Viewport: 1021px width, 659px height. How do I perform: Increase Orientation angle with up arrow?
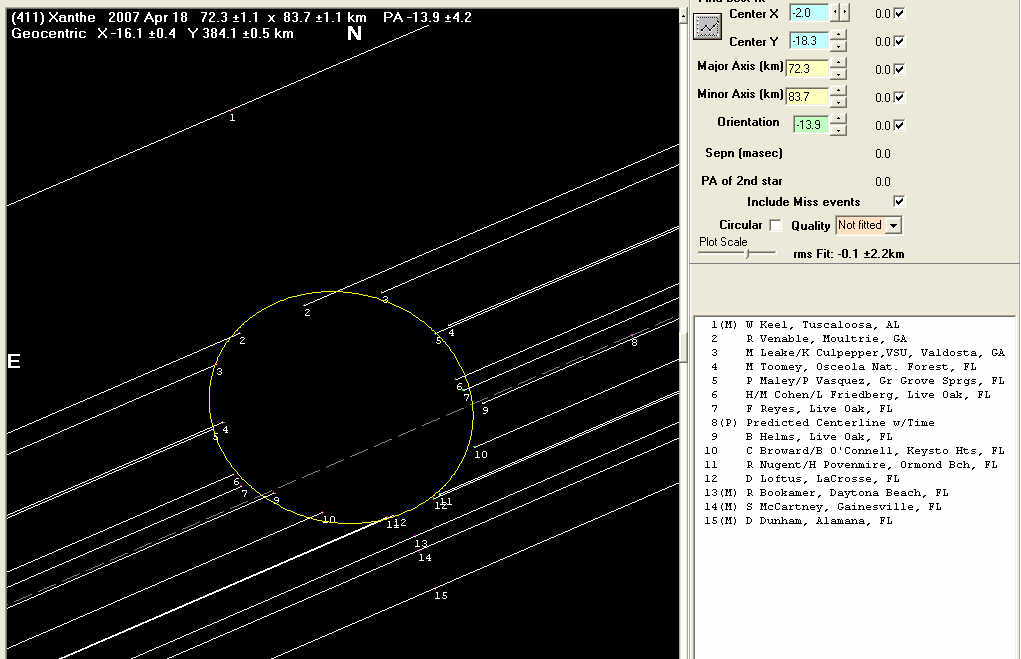(x=839, y=119)
